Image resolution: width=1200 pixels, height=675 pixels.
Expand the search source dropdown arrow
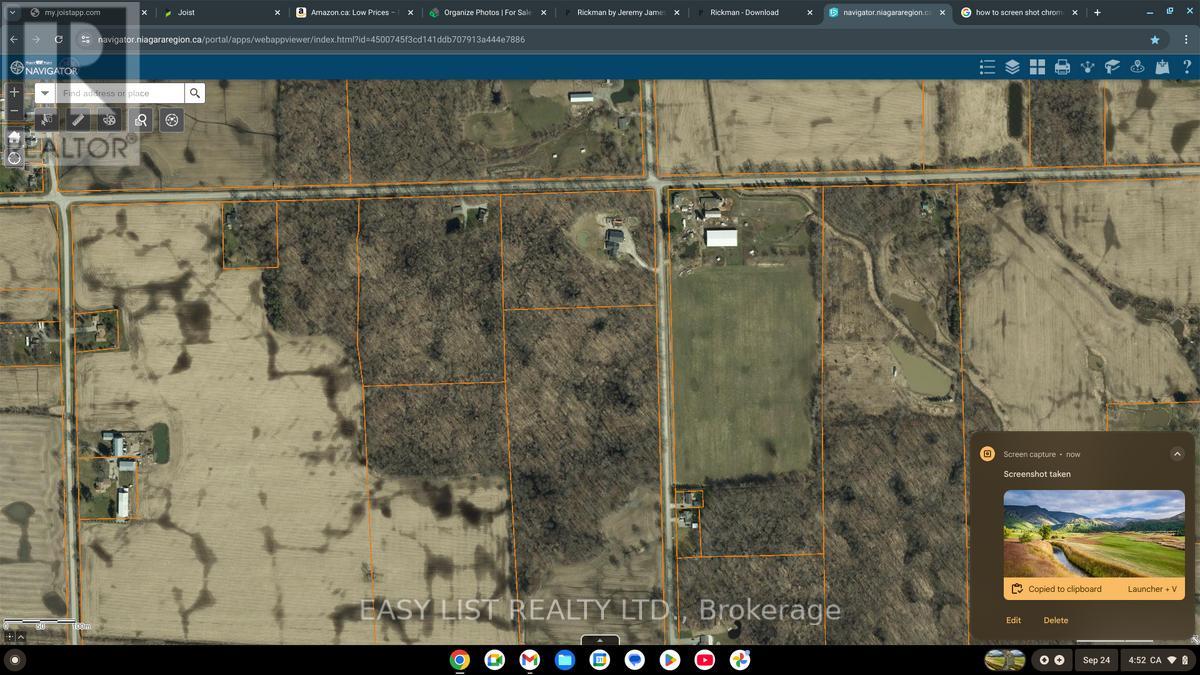pos(44,92)
